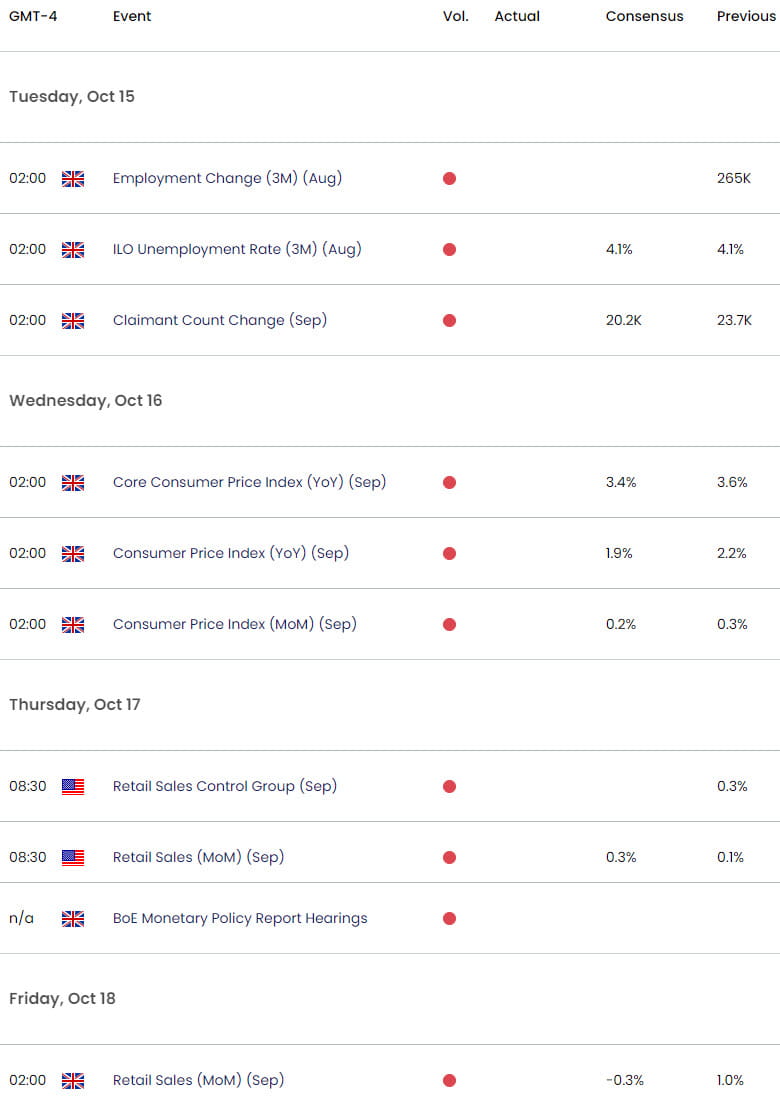Click the UK flag next to Consumer Price Index (YoY)
This screenshot has width=780, height=1103.
[72, 553]
